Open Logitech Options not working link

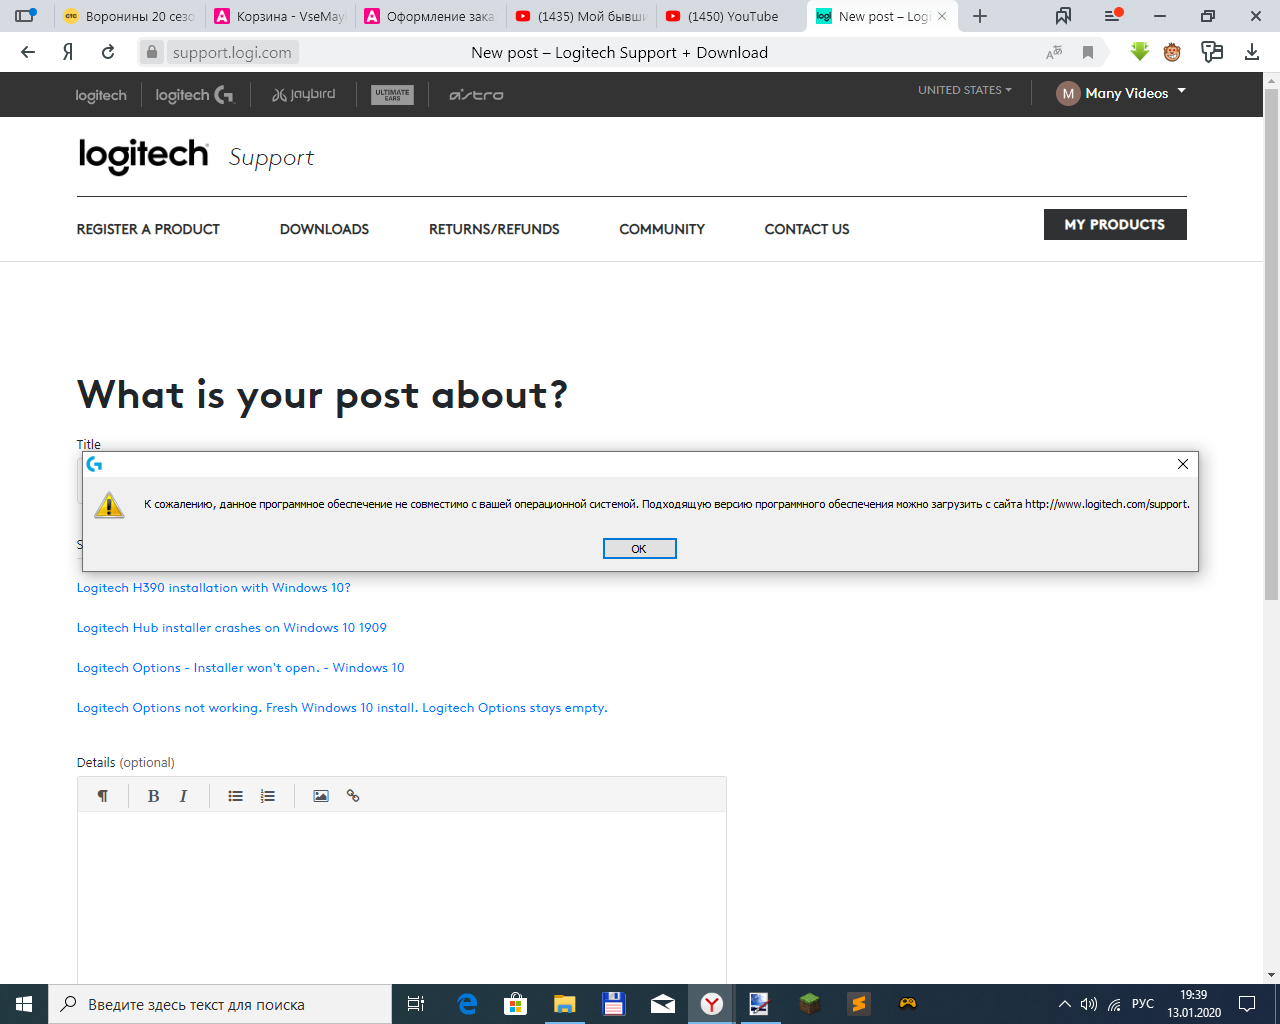tap(342, 708)
